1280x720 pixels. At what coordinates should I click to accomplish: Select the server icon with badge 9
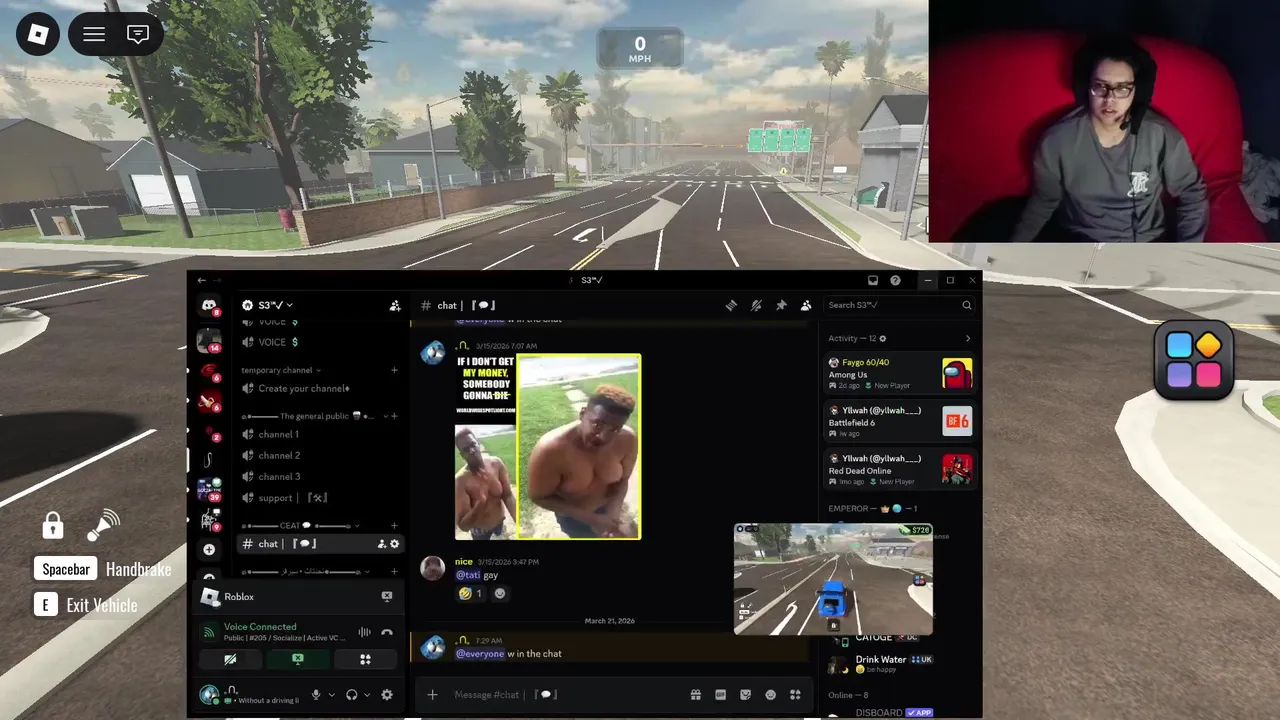(x=209, y=519)
